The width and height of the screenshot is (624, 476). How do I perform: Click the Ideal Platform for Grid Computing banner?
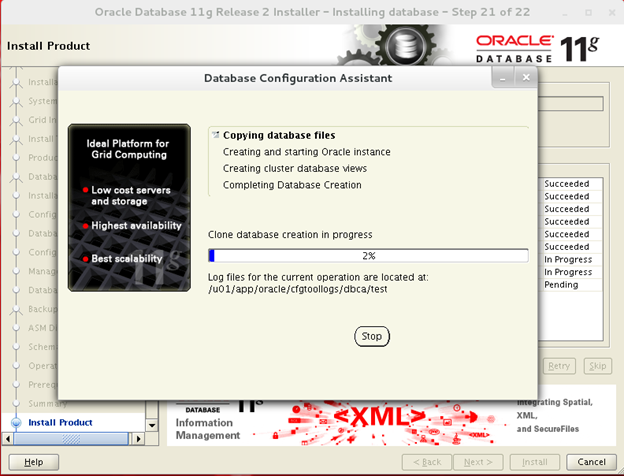pos(129,207)
